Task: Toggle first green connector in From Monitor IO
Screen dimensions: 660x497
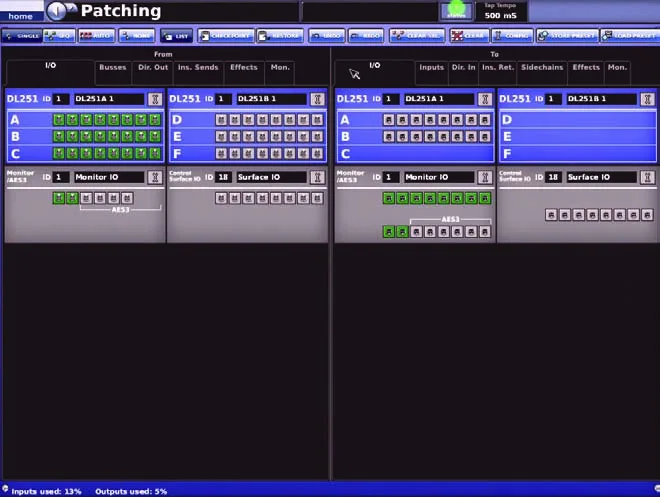Action: pos(59,198)
